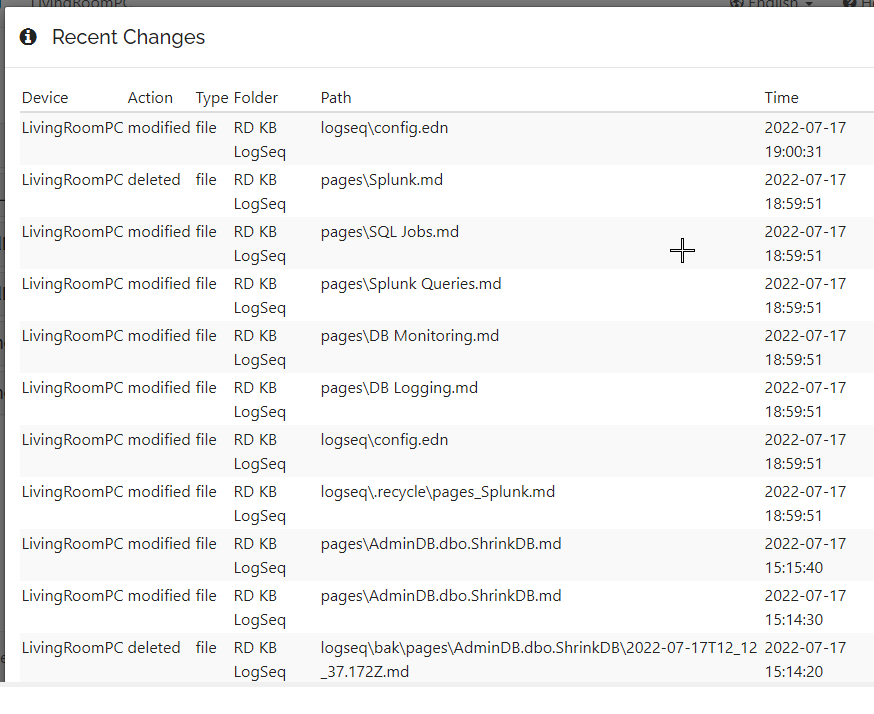874x714 pixels.
Task: Click the Path column header
Action: coord(336,97)
